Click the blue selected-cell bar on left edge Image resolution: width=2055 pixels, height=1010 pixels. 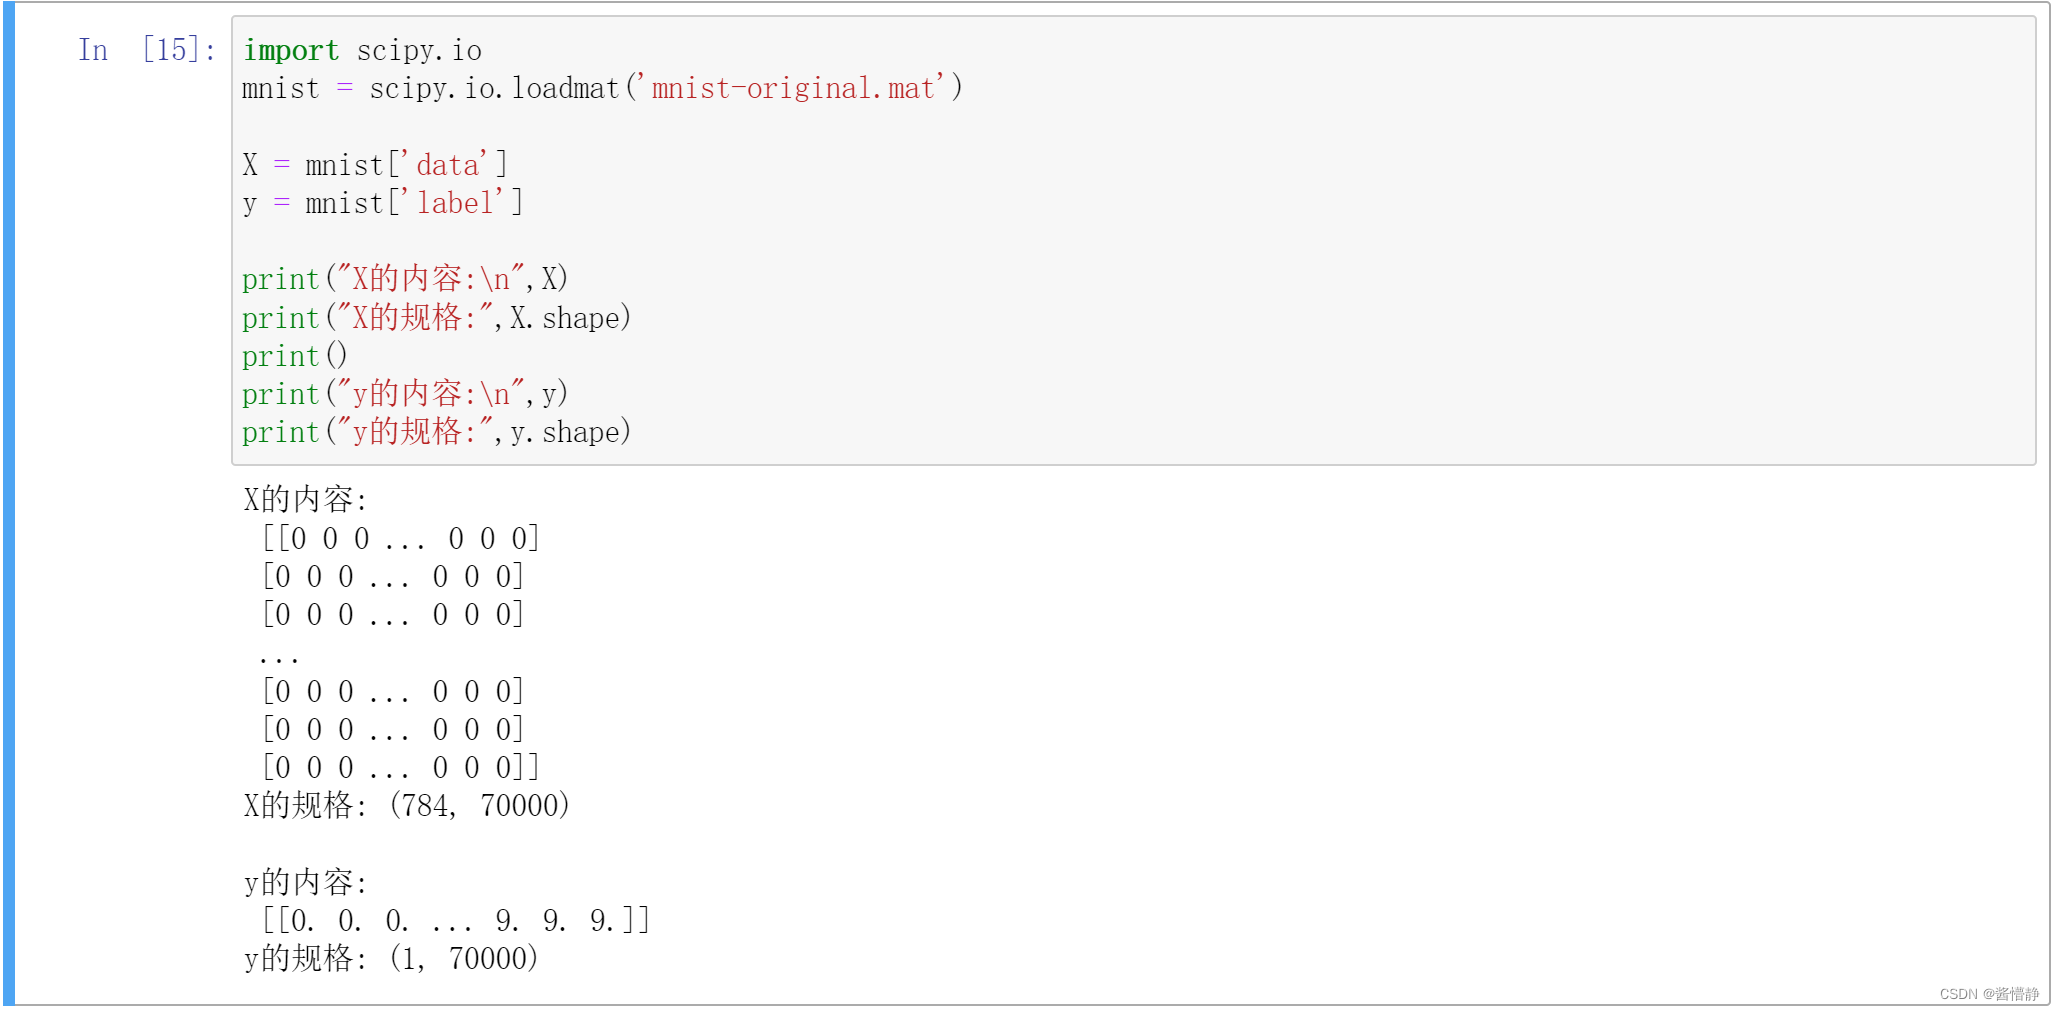click(x=9, y=504)
